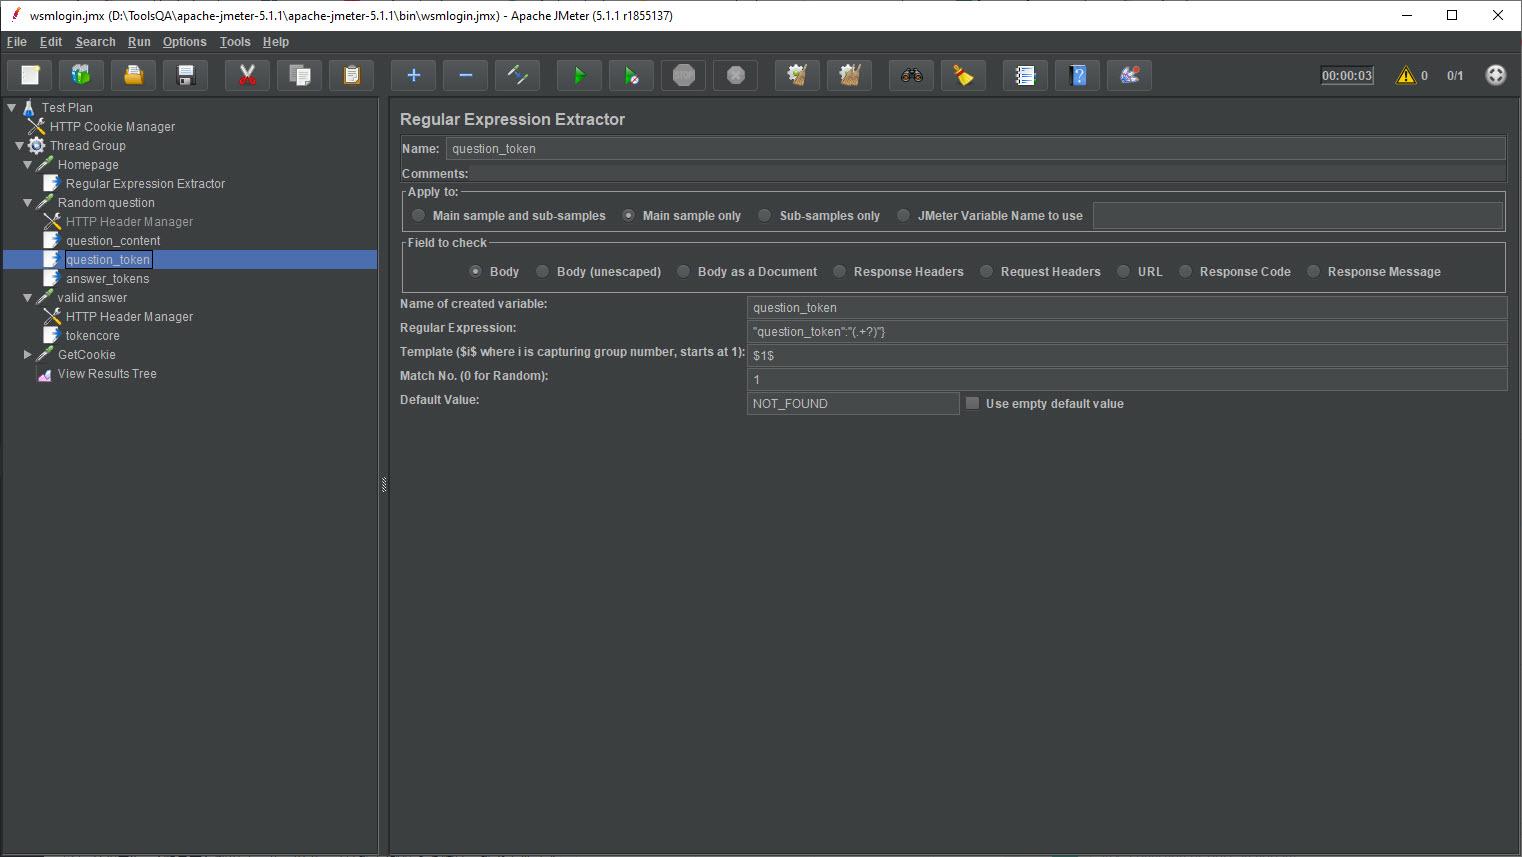1522x857 pixels.
Task: Select Regular Expression Extractor under Homepage
Action: pos(145,184)
